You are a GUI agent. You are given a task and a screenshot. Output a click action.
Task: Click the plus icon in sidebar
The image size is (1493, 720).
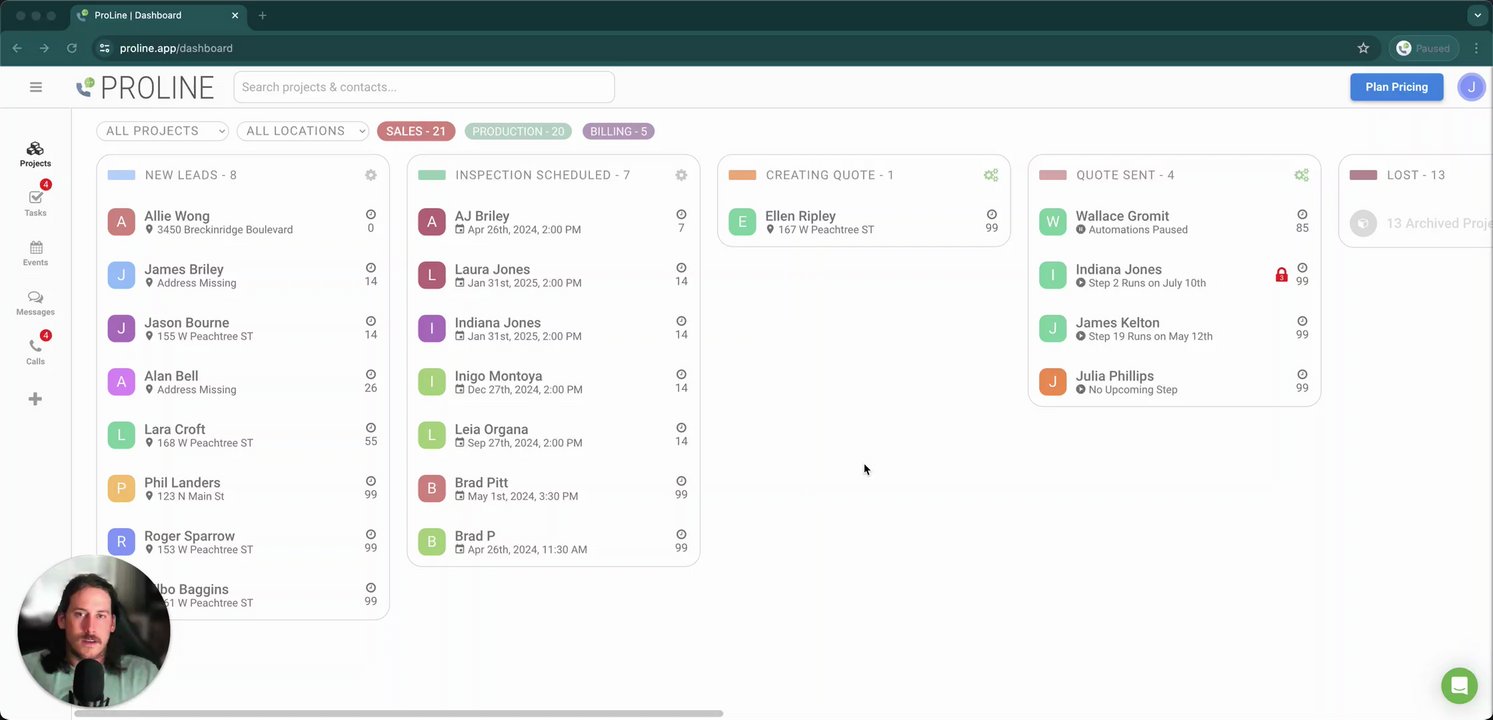35,399
